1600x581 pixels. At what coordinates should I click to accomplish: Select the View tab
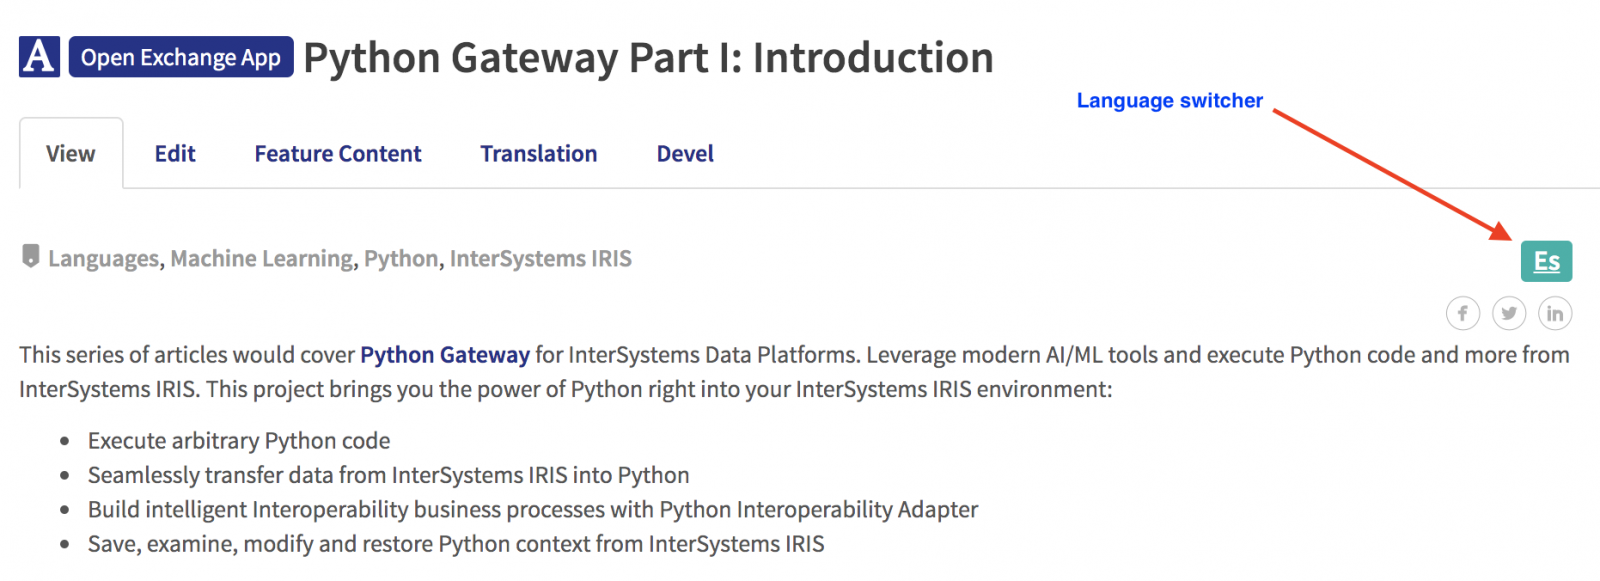coord(71,153)
